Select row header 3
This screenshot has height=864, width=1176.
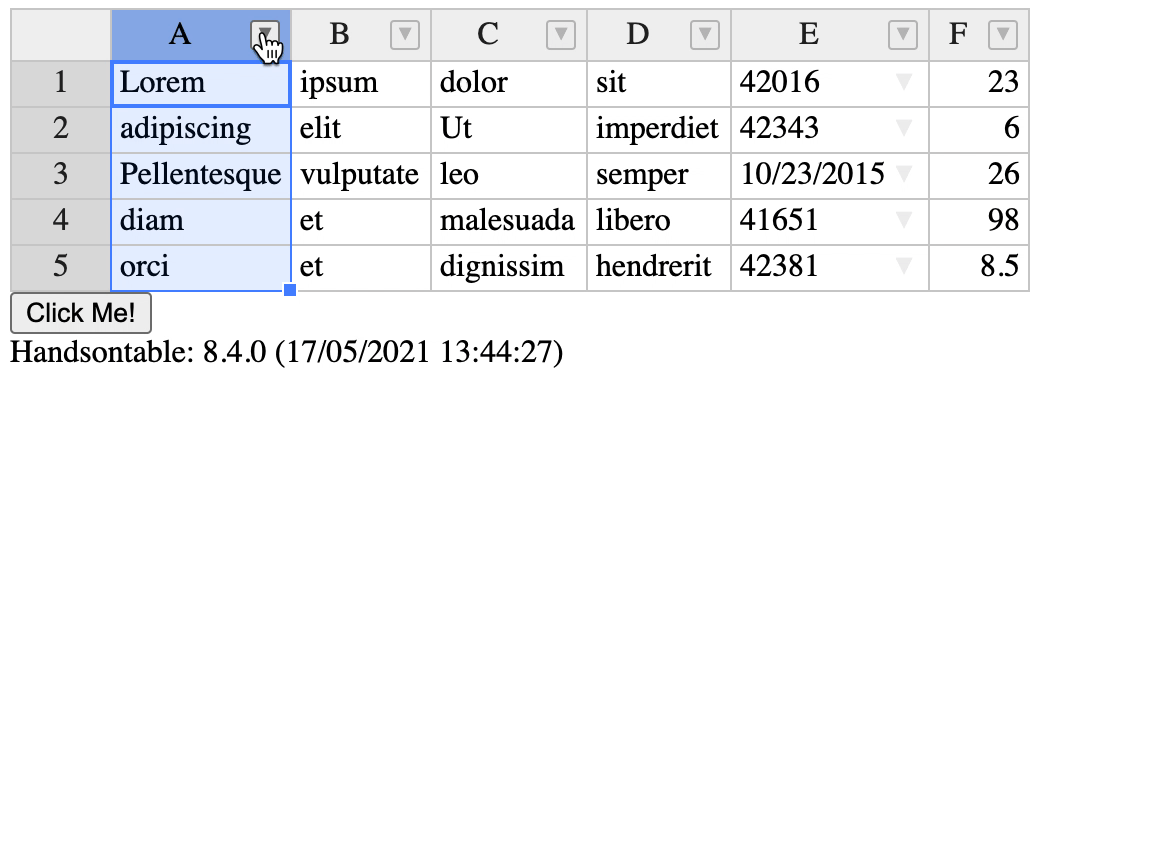(59, 174)
